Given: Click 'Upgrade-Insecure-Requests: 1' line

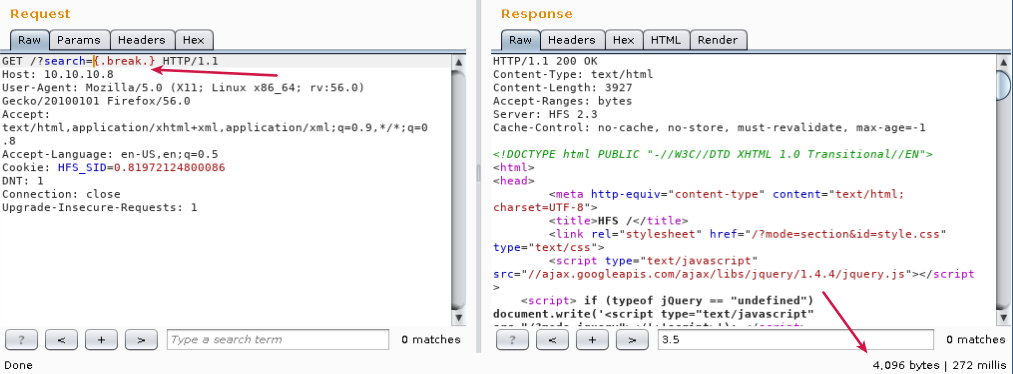Looking at the screenshot, I should click(99, 208).
